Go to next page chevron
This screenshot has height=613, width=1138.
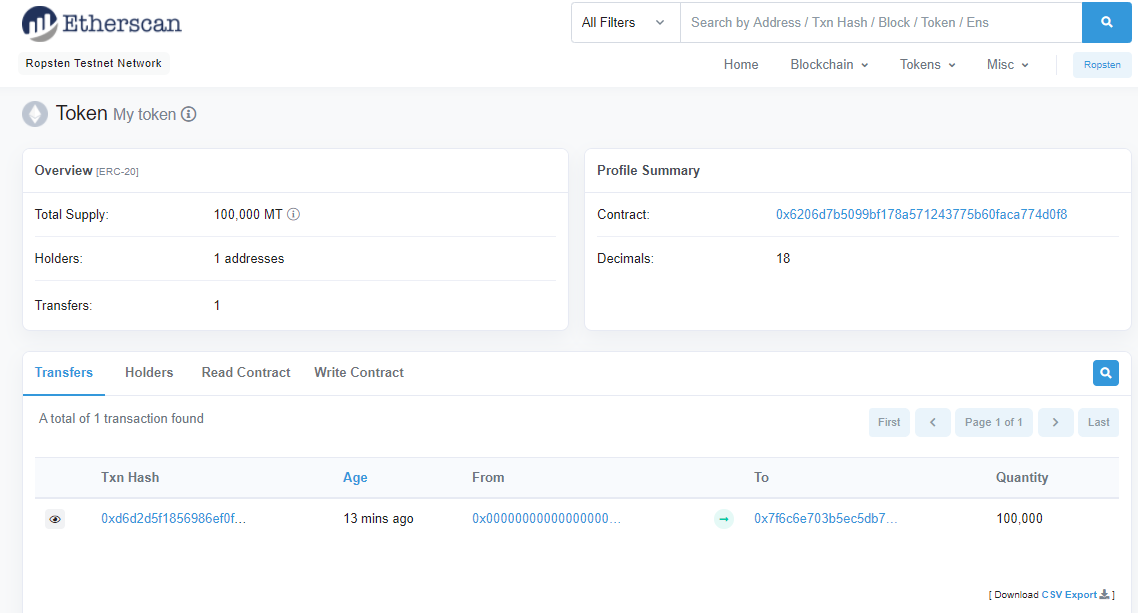click(1055, 422)
